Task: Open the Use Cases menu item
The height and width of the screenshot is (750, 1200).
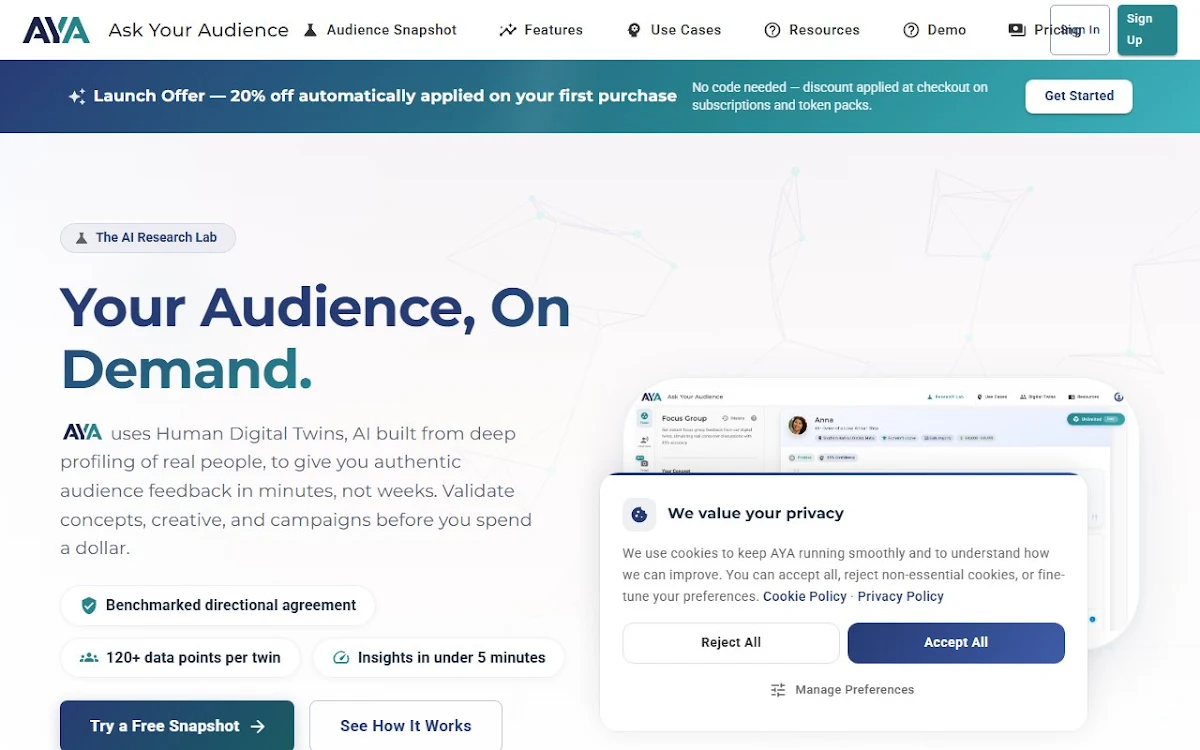Action: pyautogui.click(x=674, y=30)
